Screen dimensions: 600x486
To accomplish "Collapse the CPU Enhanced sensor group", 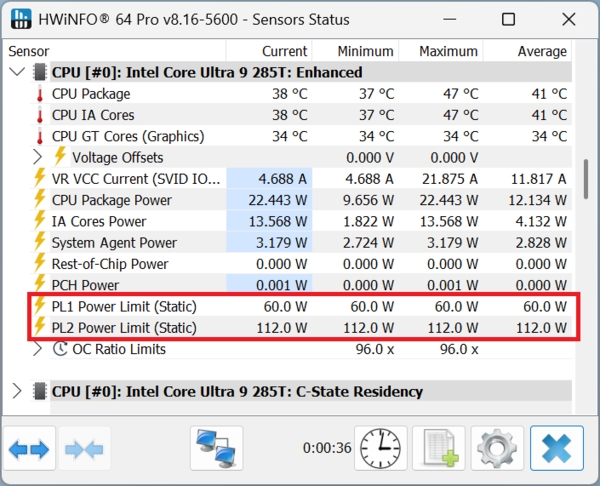I will point(17,72).
